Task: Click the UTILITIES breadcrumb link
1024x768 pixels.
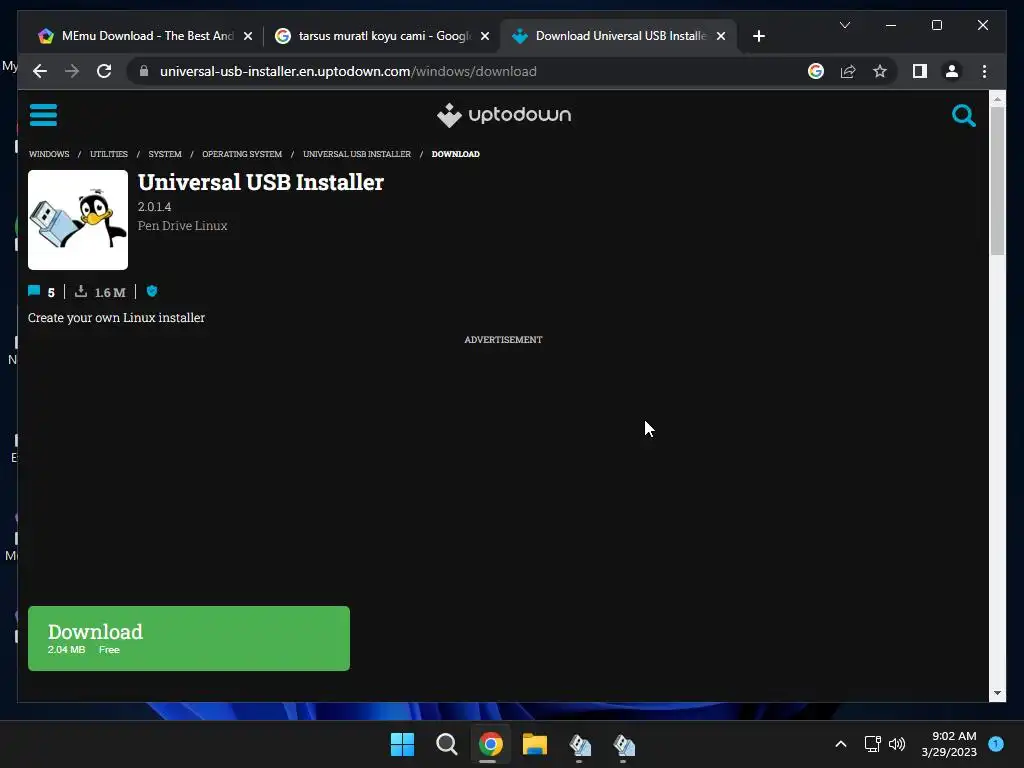Action: click(x=109, y=154)
